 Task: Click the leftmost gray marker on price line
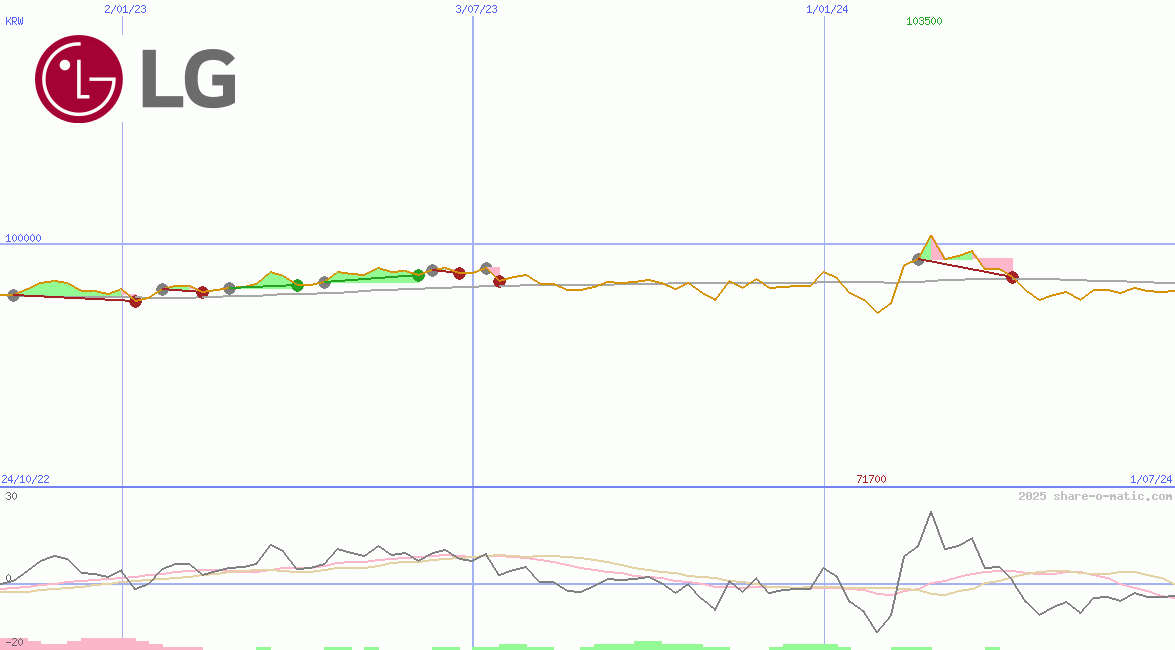13,295
